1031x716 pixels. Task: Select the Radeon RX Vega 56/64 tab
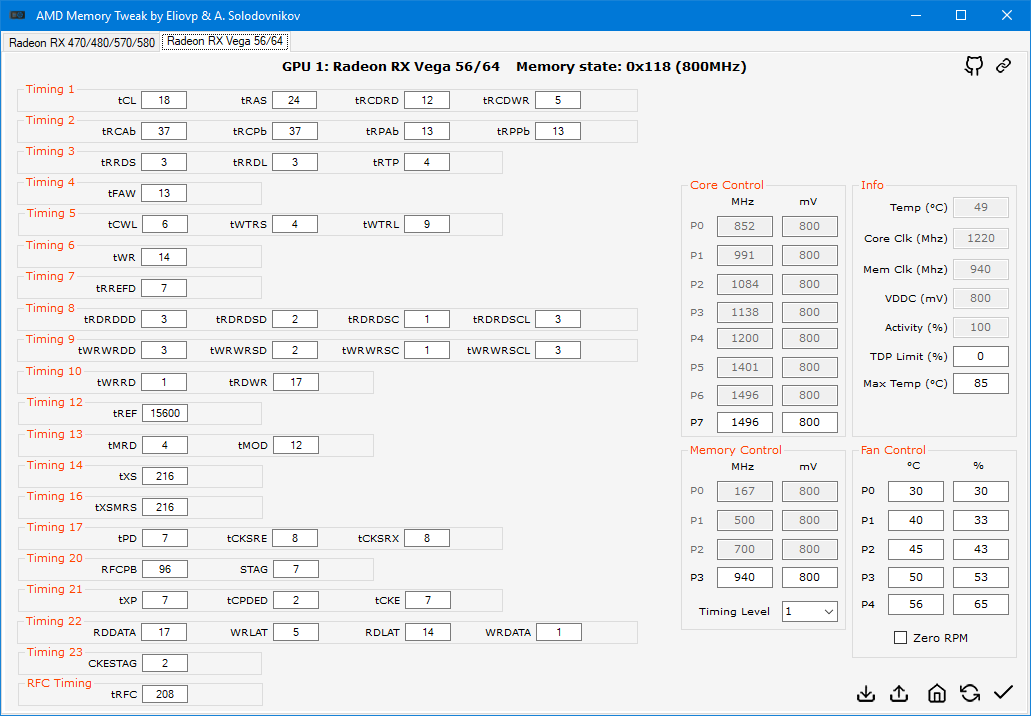[225, 41]
